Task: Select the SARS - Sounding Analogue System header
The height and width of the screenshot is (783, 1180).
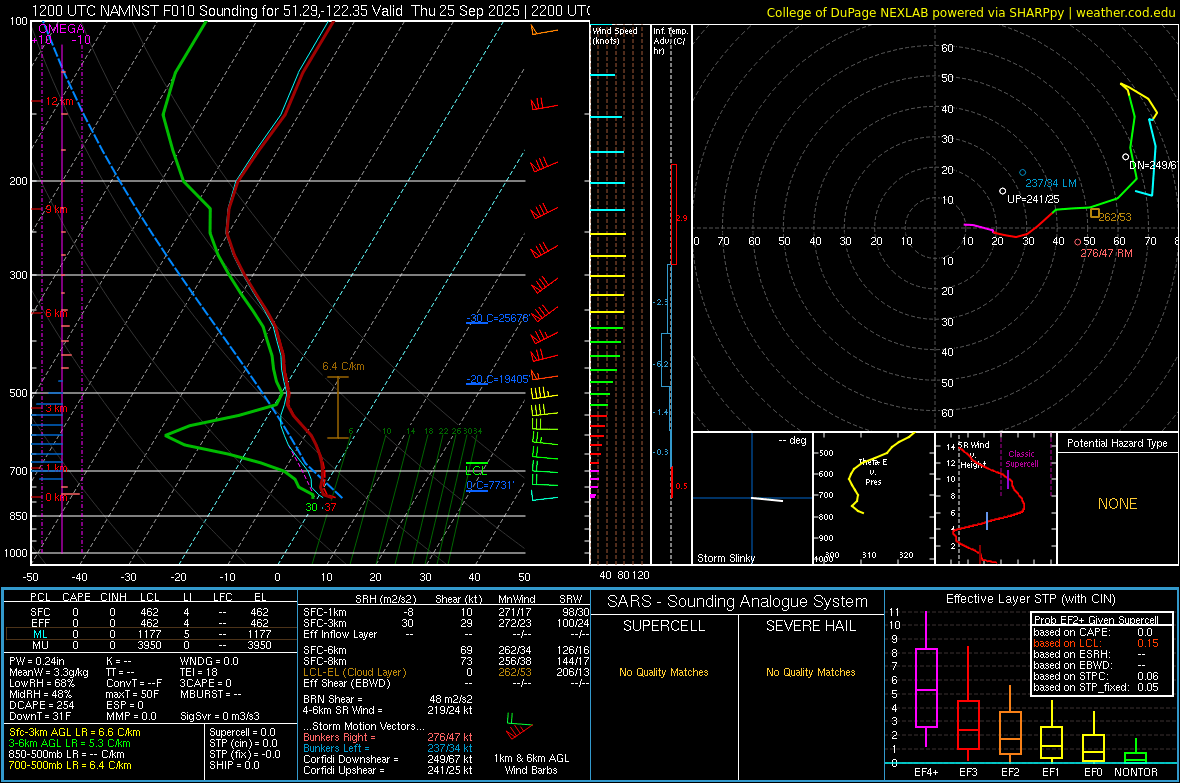Action: point(738,602)
